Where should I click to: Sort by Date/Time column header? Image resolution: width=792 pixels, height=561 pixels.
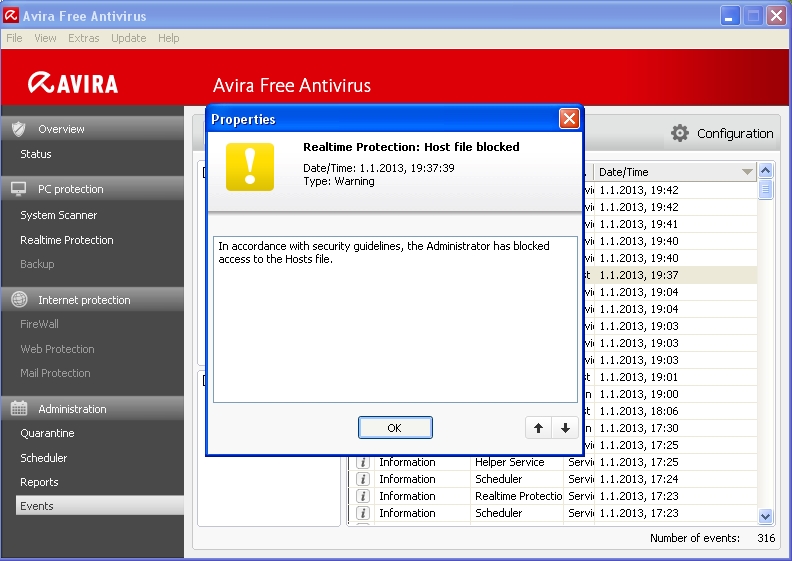675,172
